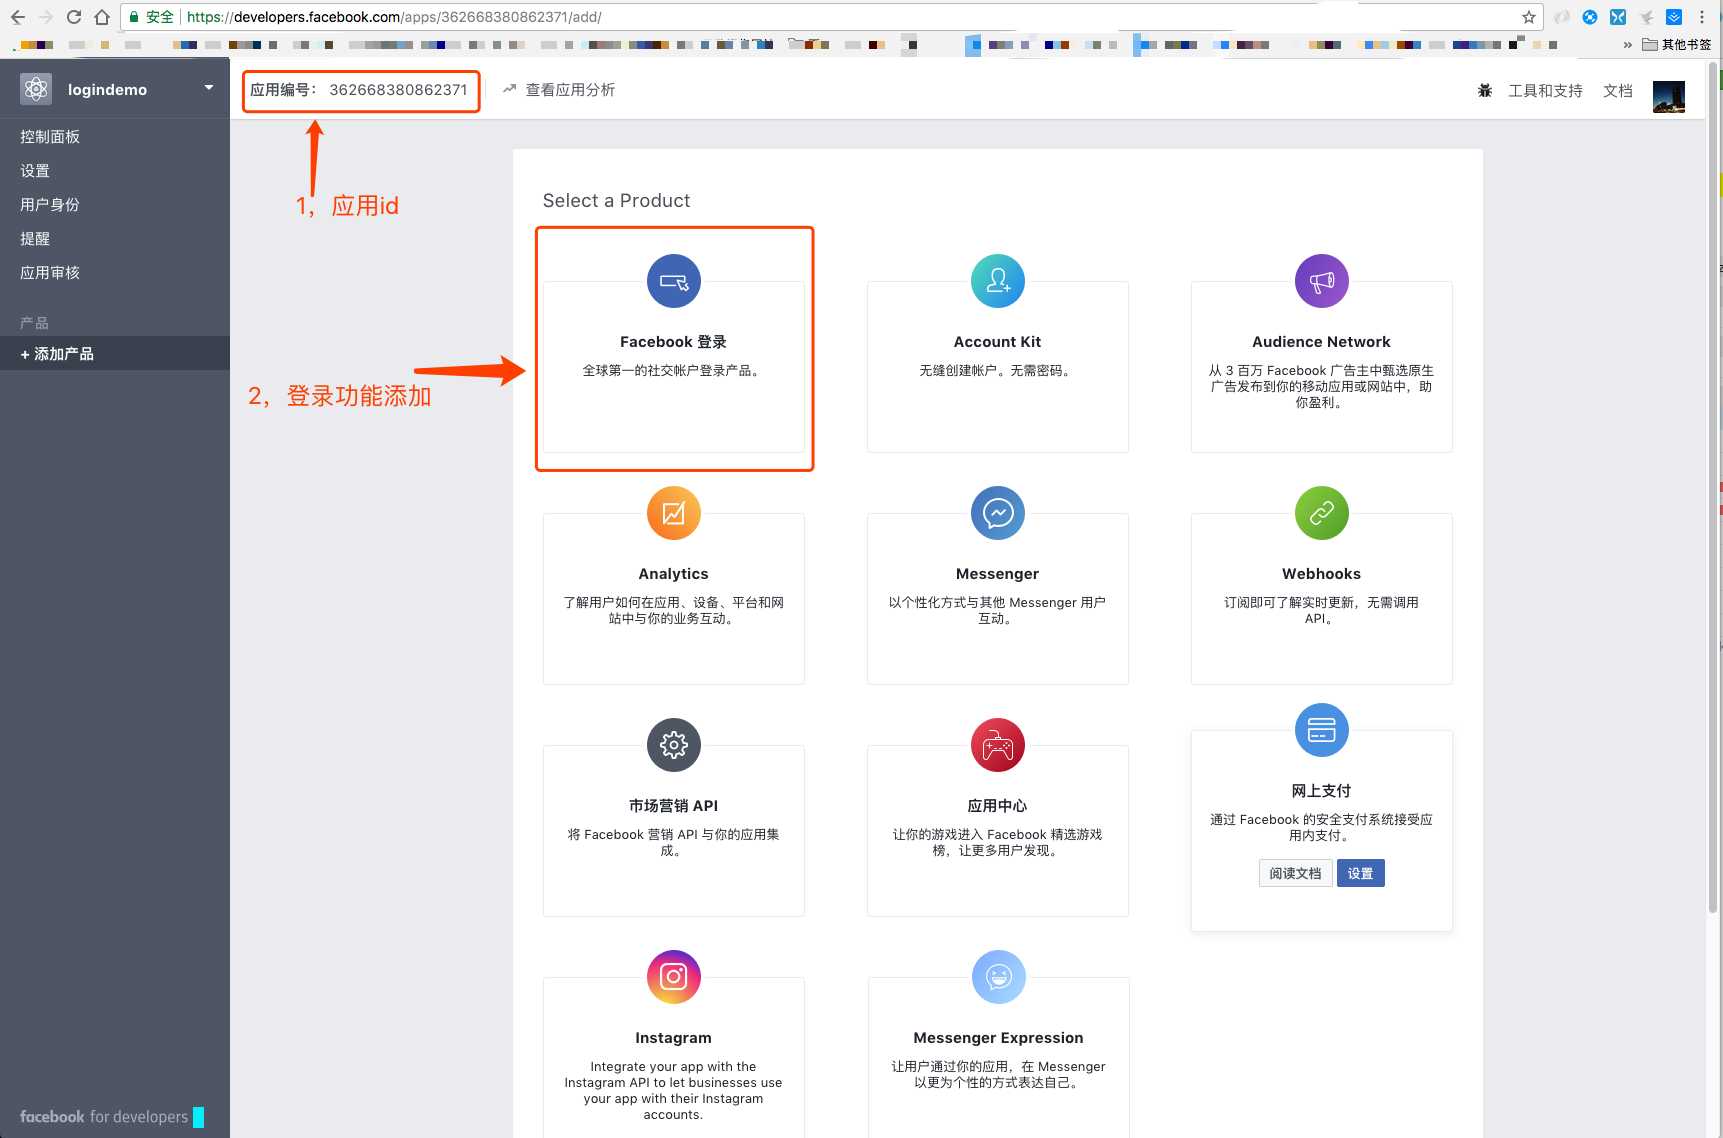Viewport: 1723px width, 1138px height.
Task: Bookmark page with the star icon
Action: 1529,17
